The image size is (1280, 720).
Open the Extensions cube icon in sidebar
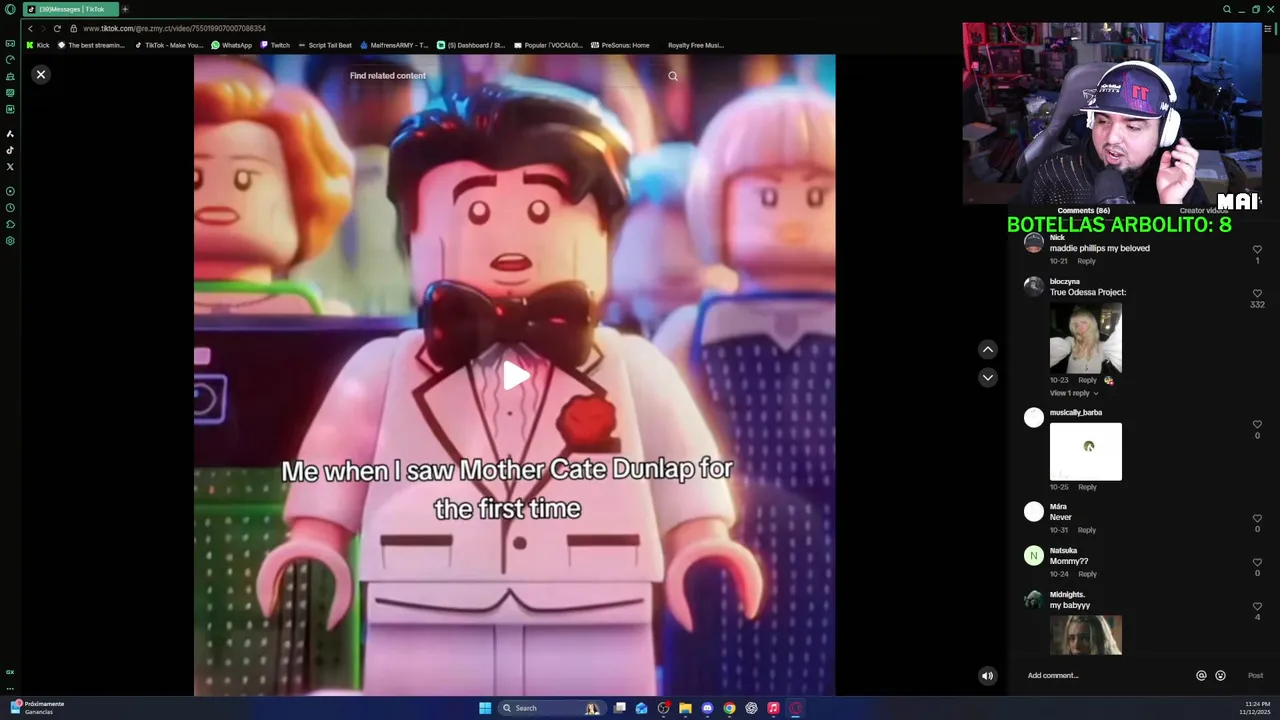click(x=10, y=224)
